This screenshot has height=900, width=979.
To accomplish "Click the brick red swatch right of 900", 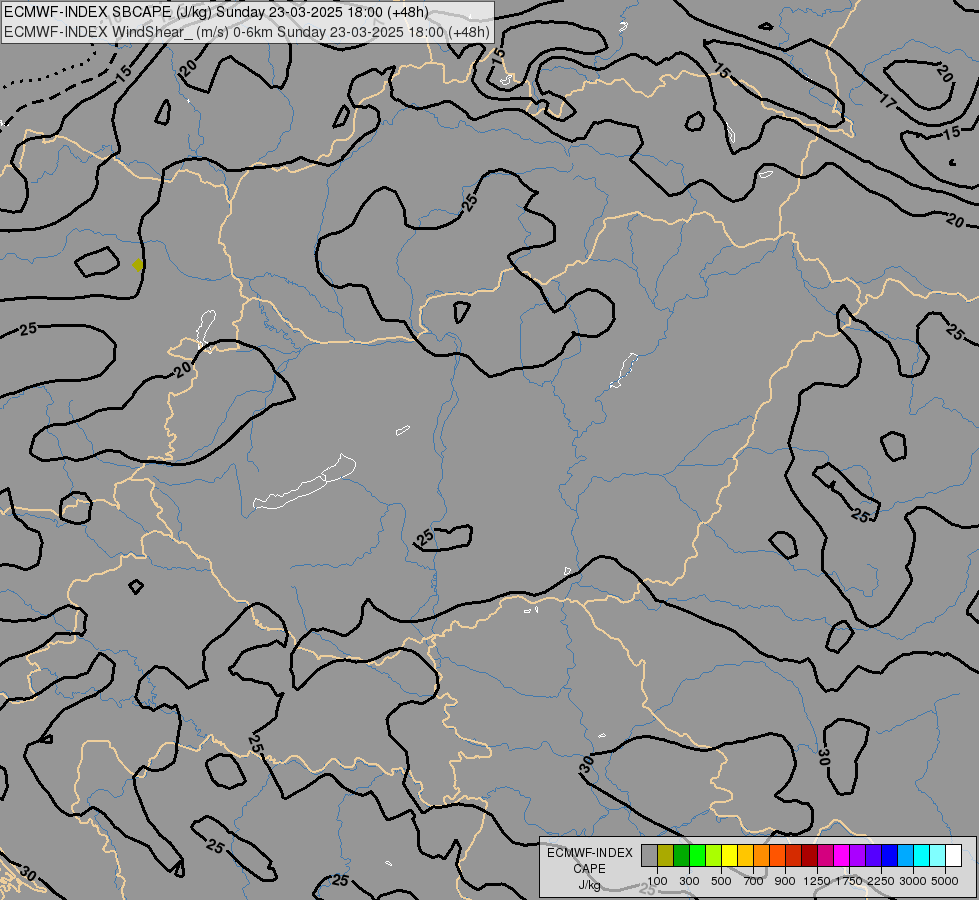I will [793, 855].
